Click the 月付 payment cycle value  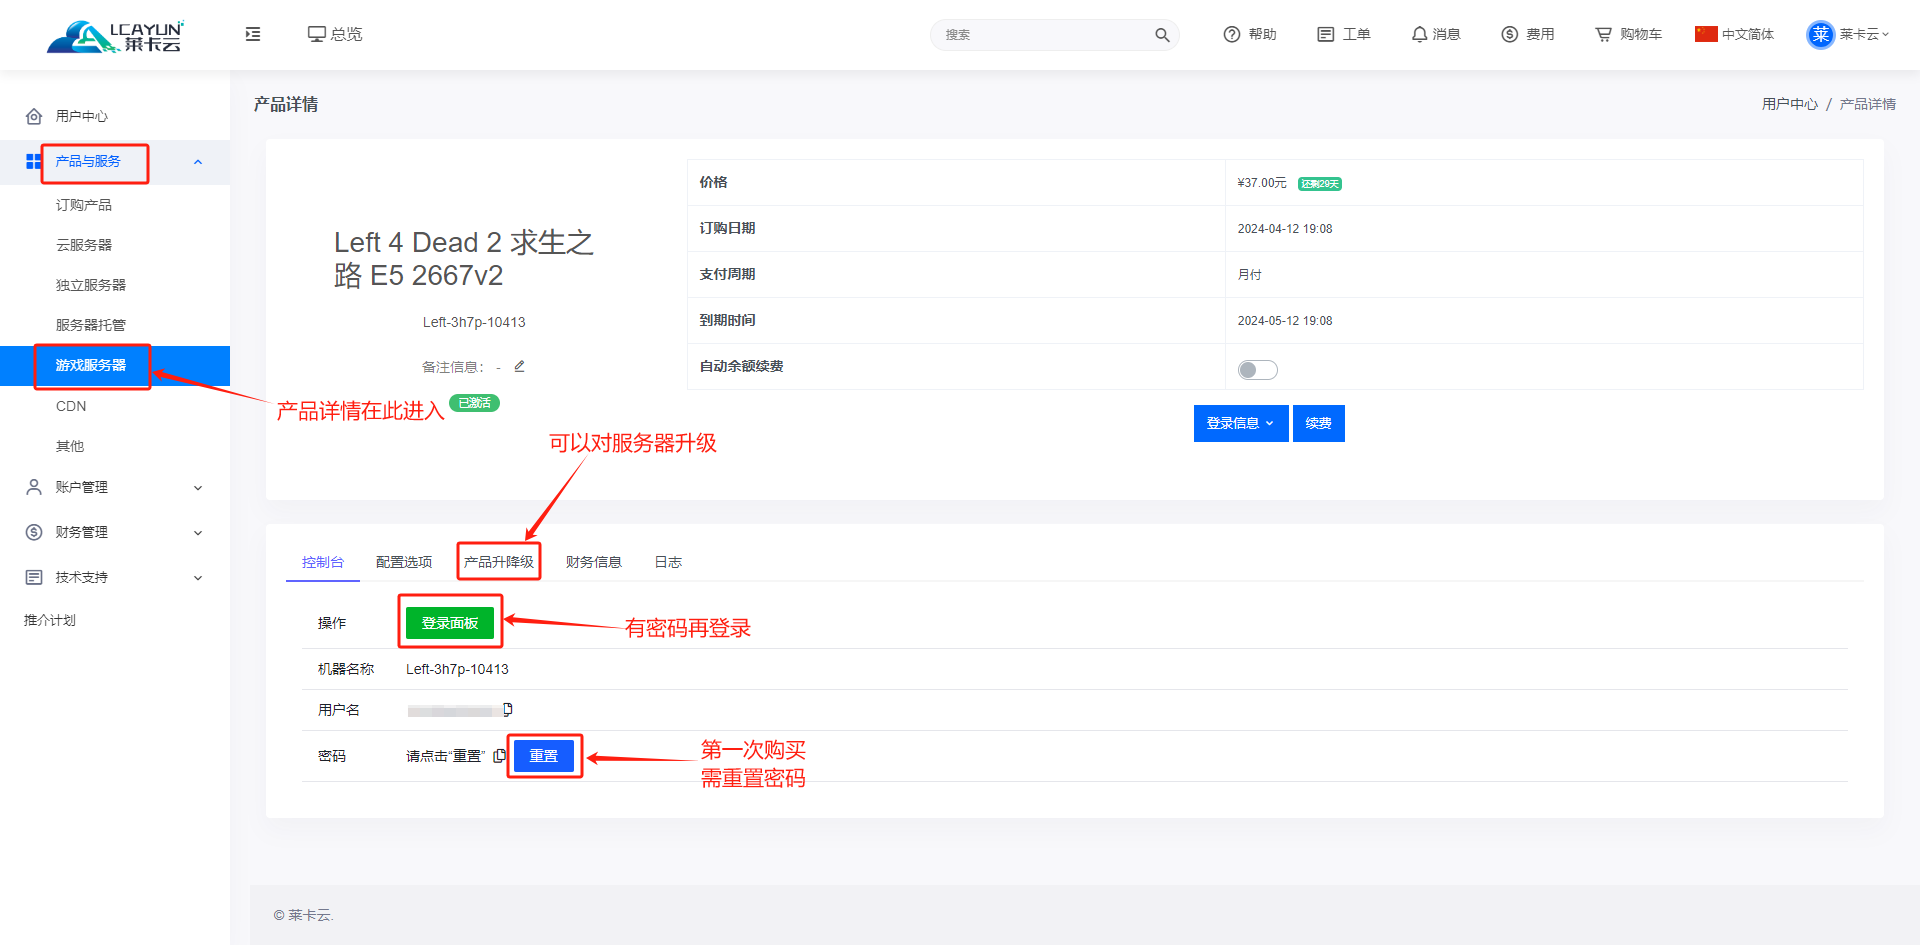click(1250, 275)
